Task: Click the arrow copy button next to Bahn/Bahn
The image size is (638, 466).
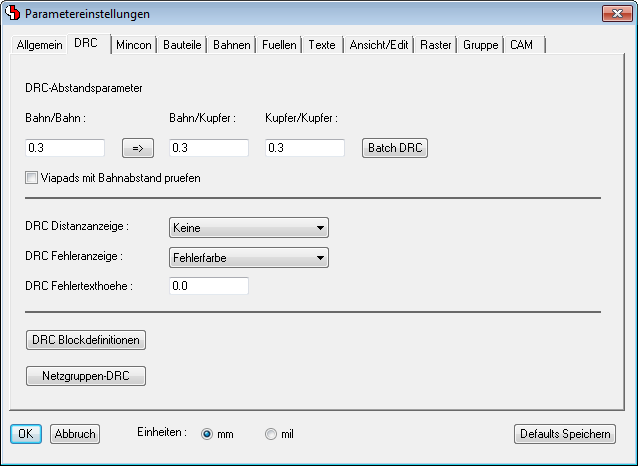Action: [138, 148]
